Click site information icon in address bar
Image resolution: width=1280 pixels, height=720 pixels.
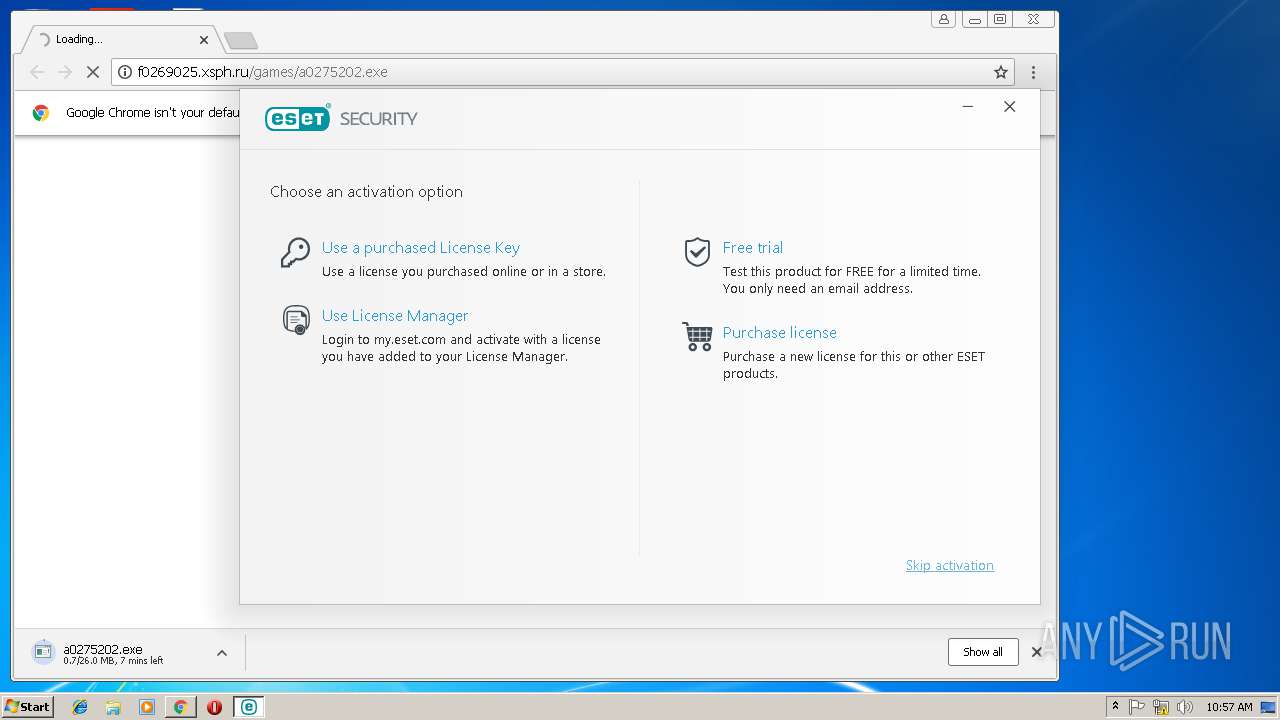(x=125, y=72)
